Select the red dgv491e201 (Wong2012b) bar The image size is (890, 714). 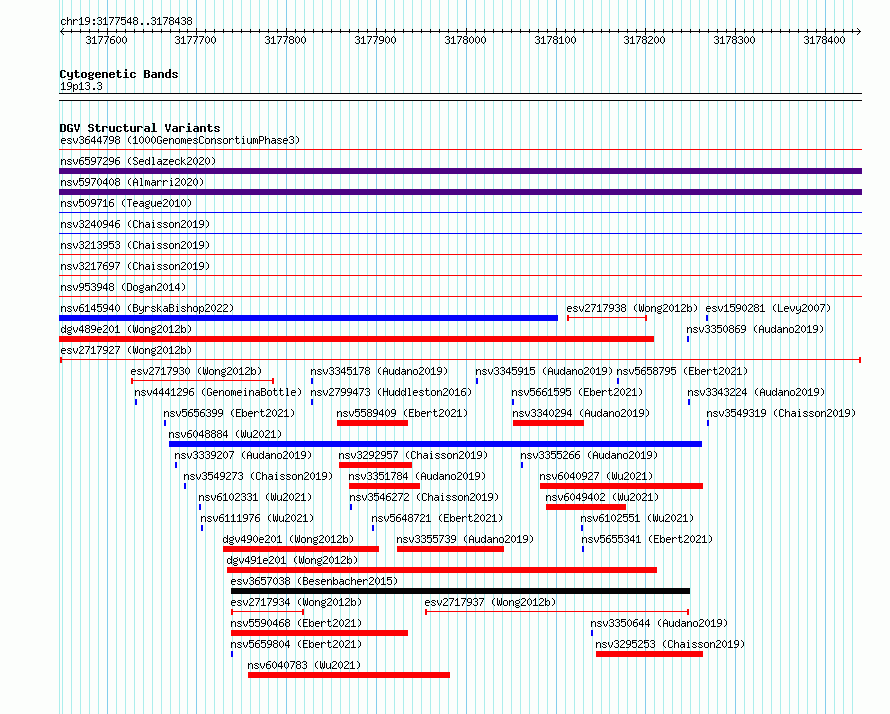[441, 570]
